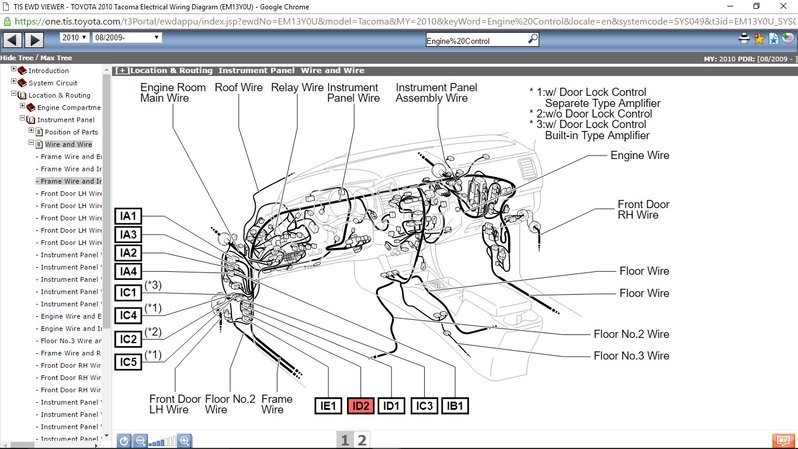This screenshot has width=798, height=449.
Task: Zoom in the diagram with plus magnifier
Action: pos(184,440)
